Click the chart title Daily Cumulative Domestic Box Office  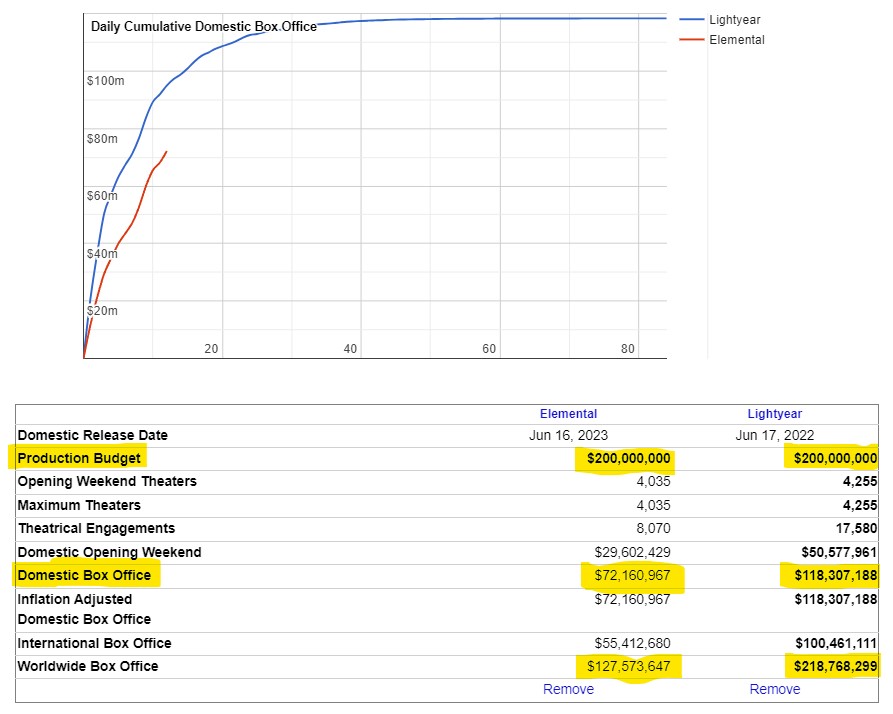[203, 26]
